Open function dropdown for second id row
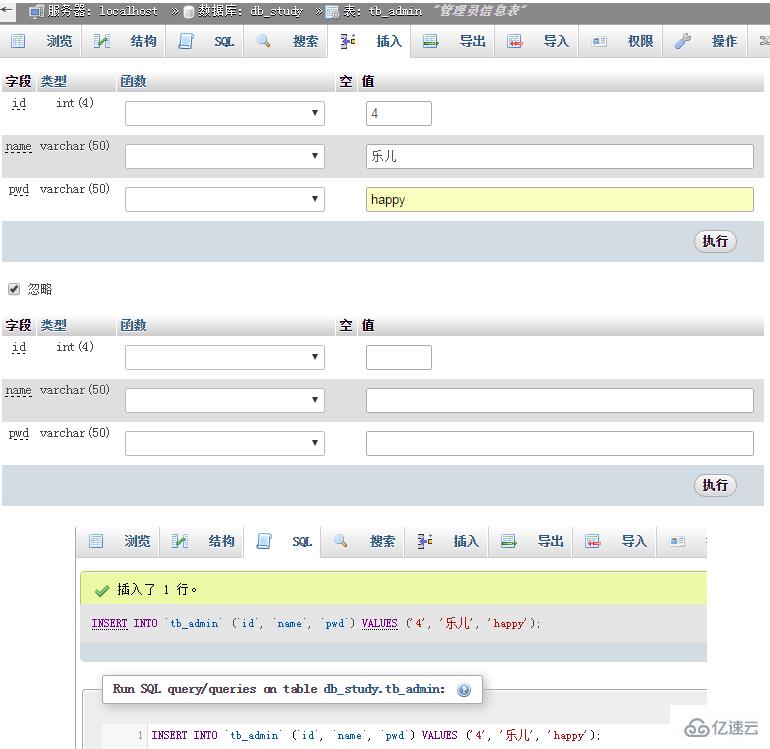The image size is (770, 749). (224, 357)
